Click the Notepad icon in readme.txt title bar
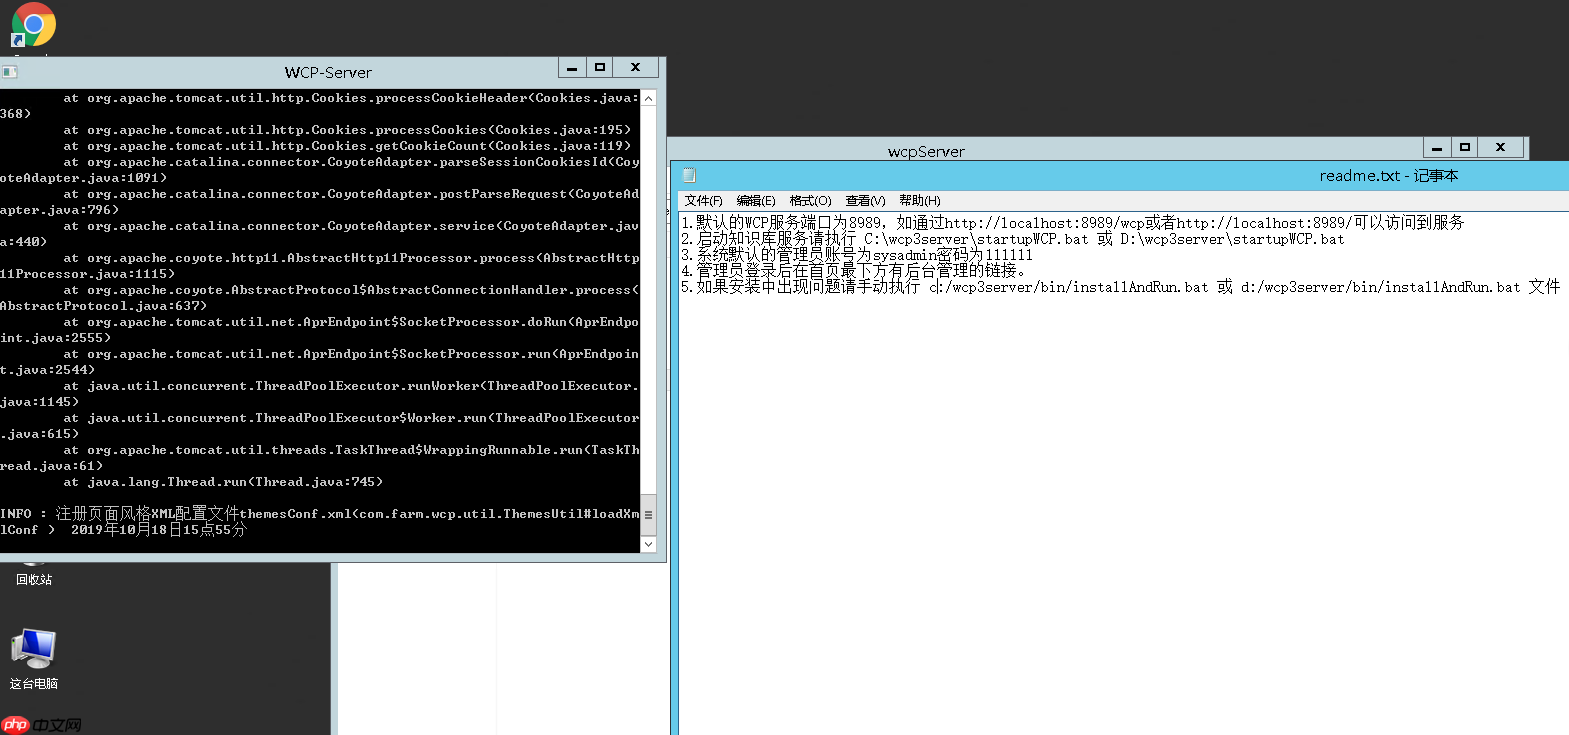This screenshot has height=735, width=1569. pyautogui.click(x=689, y=176)
